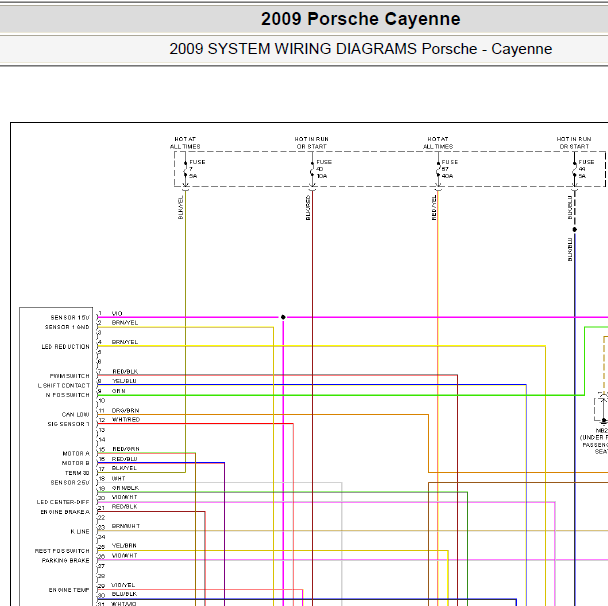Click the SENSOR 1 GND connector label
Screen dimensions: 608x606
(x=67, y=327)
